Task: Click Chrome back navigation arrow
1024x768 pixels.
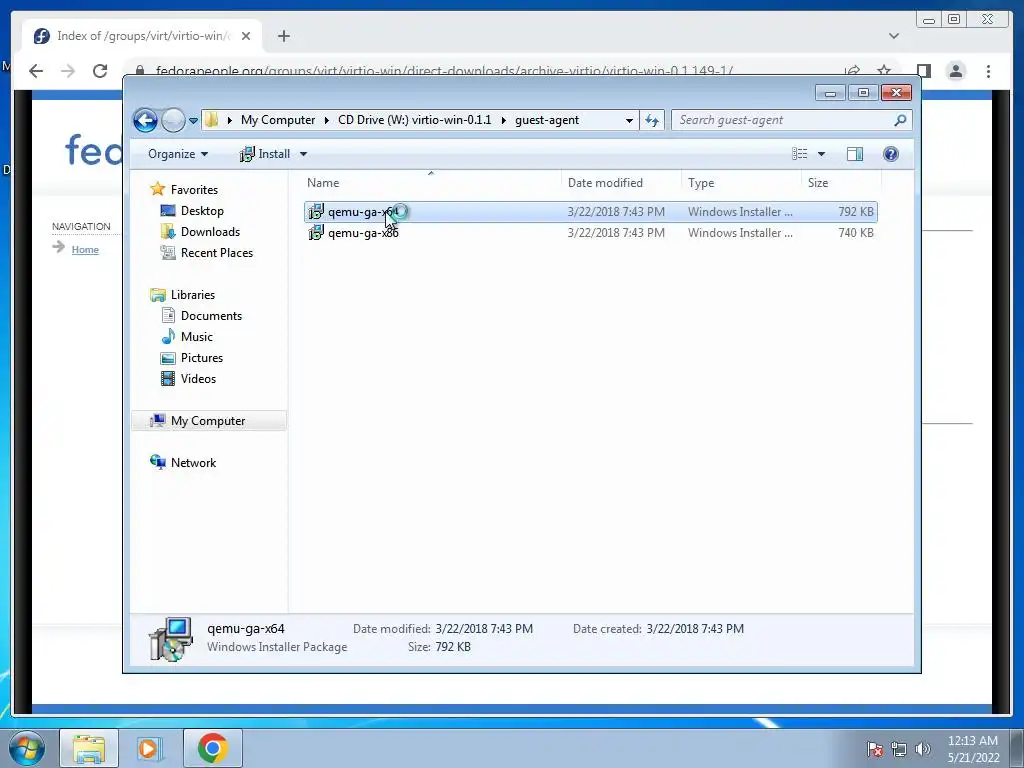Action: [x=36, y=71]
